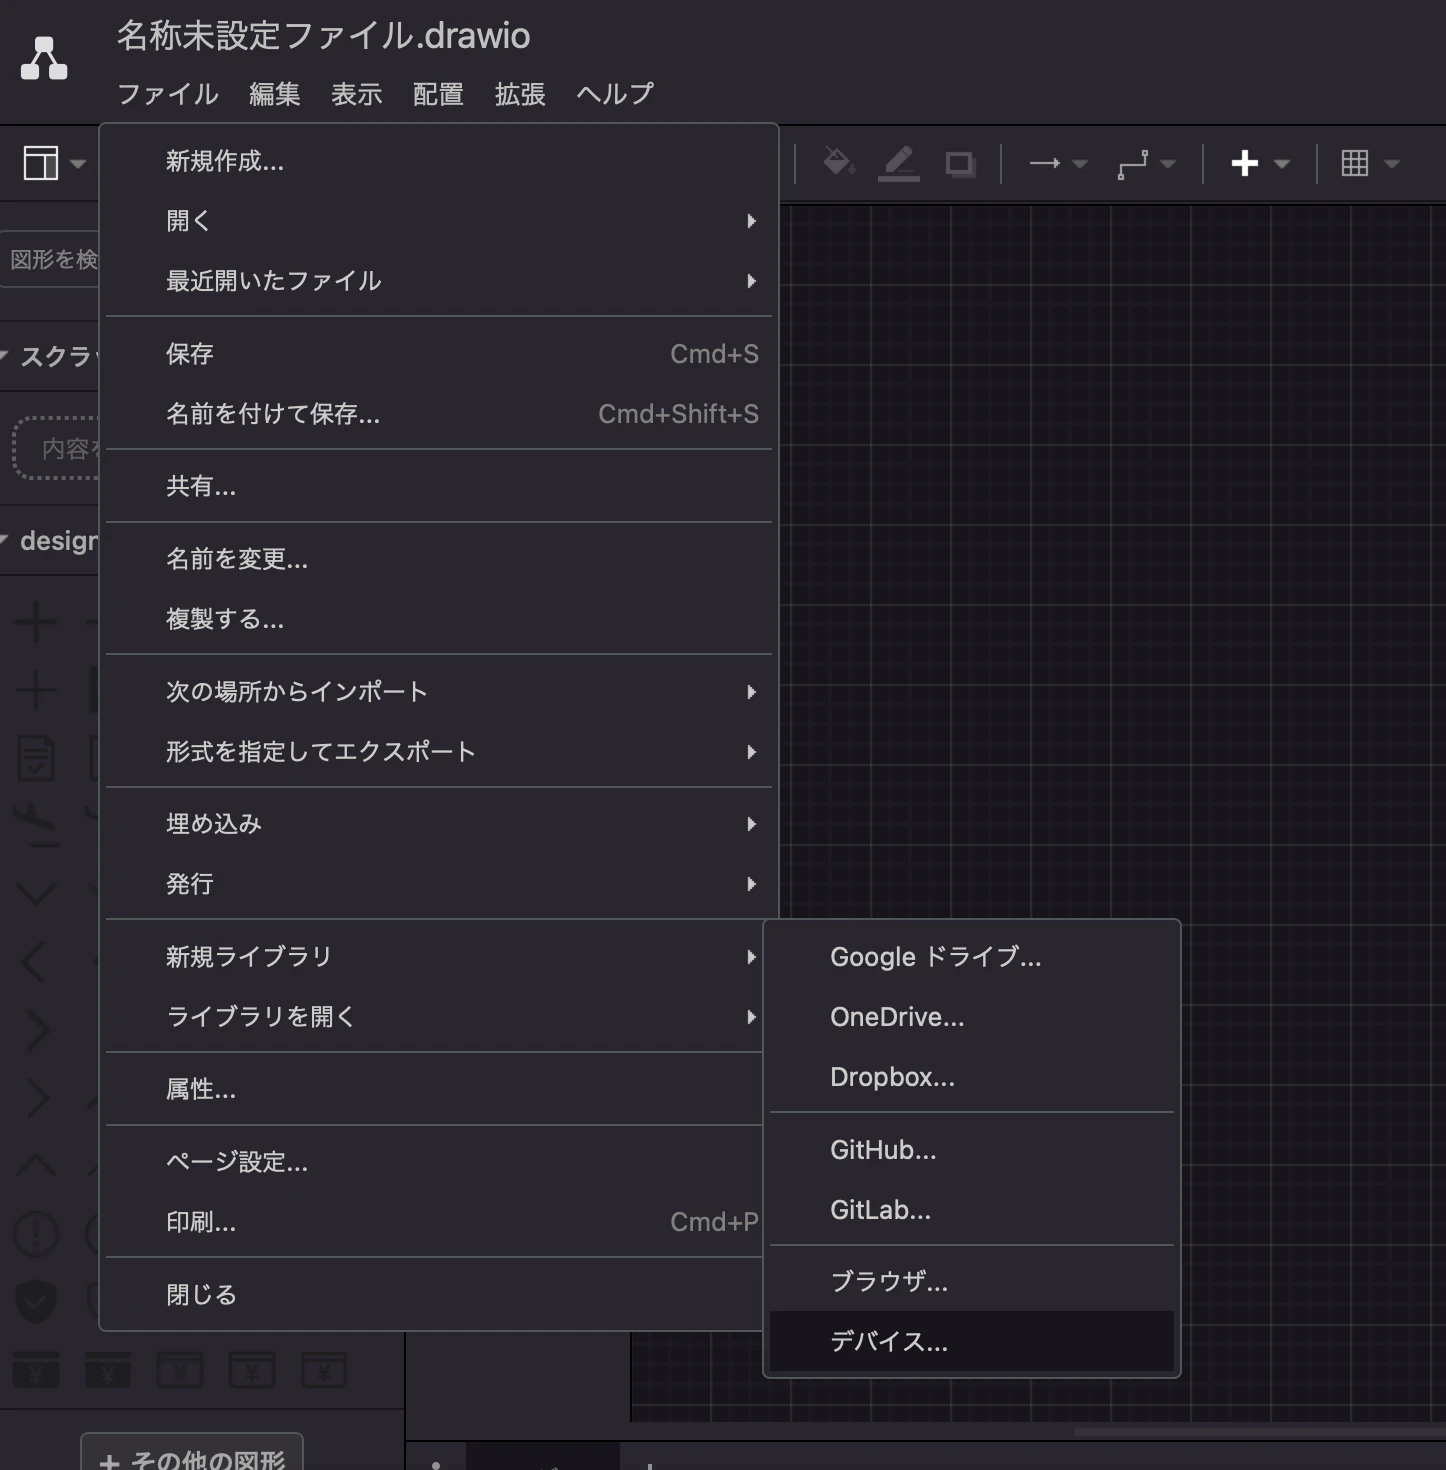
Task: Open the 表示 menu
Action: [x=357, y=94]
